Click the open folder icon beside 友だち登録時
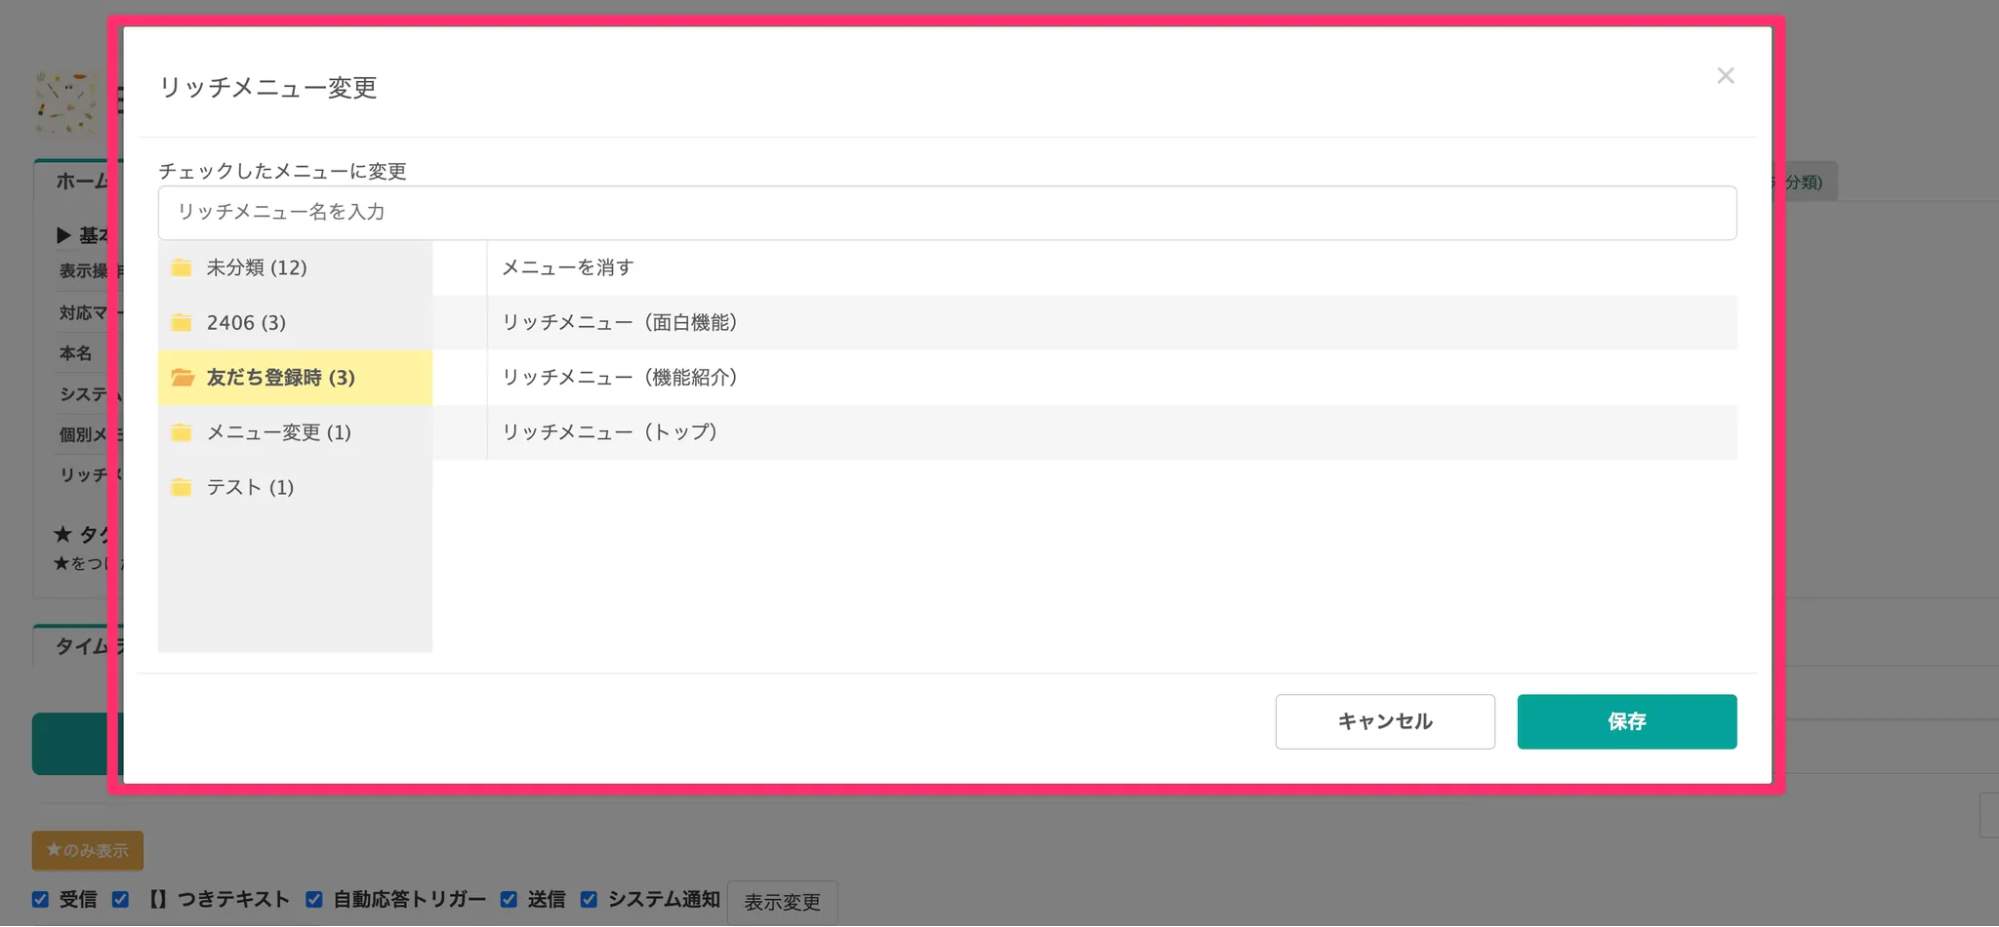The image size is (1999, 927). [x=181, y=377]
